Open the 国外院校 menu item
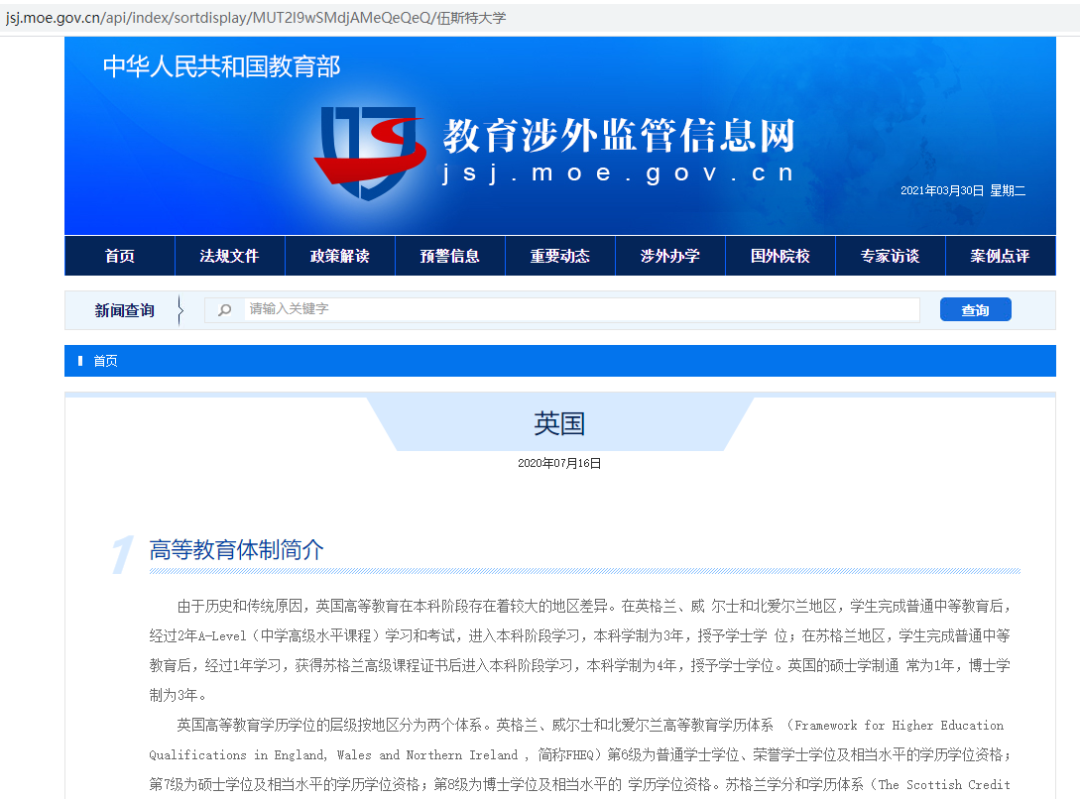The width and height of the screenshot is (1080, 799). click(780, 256)
